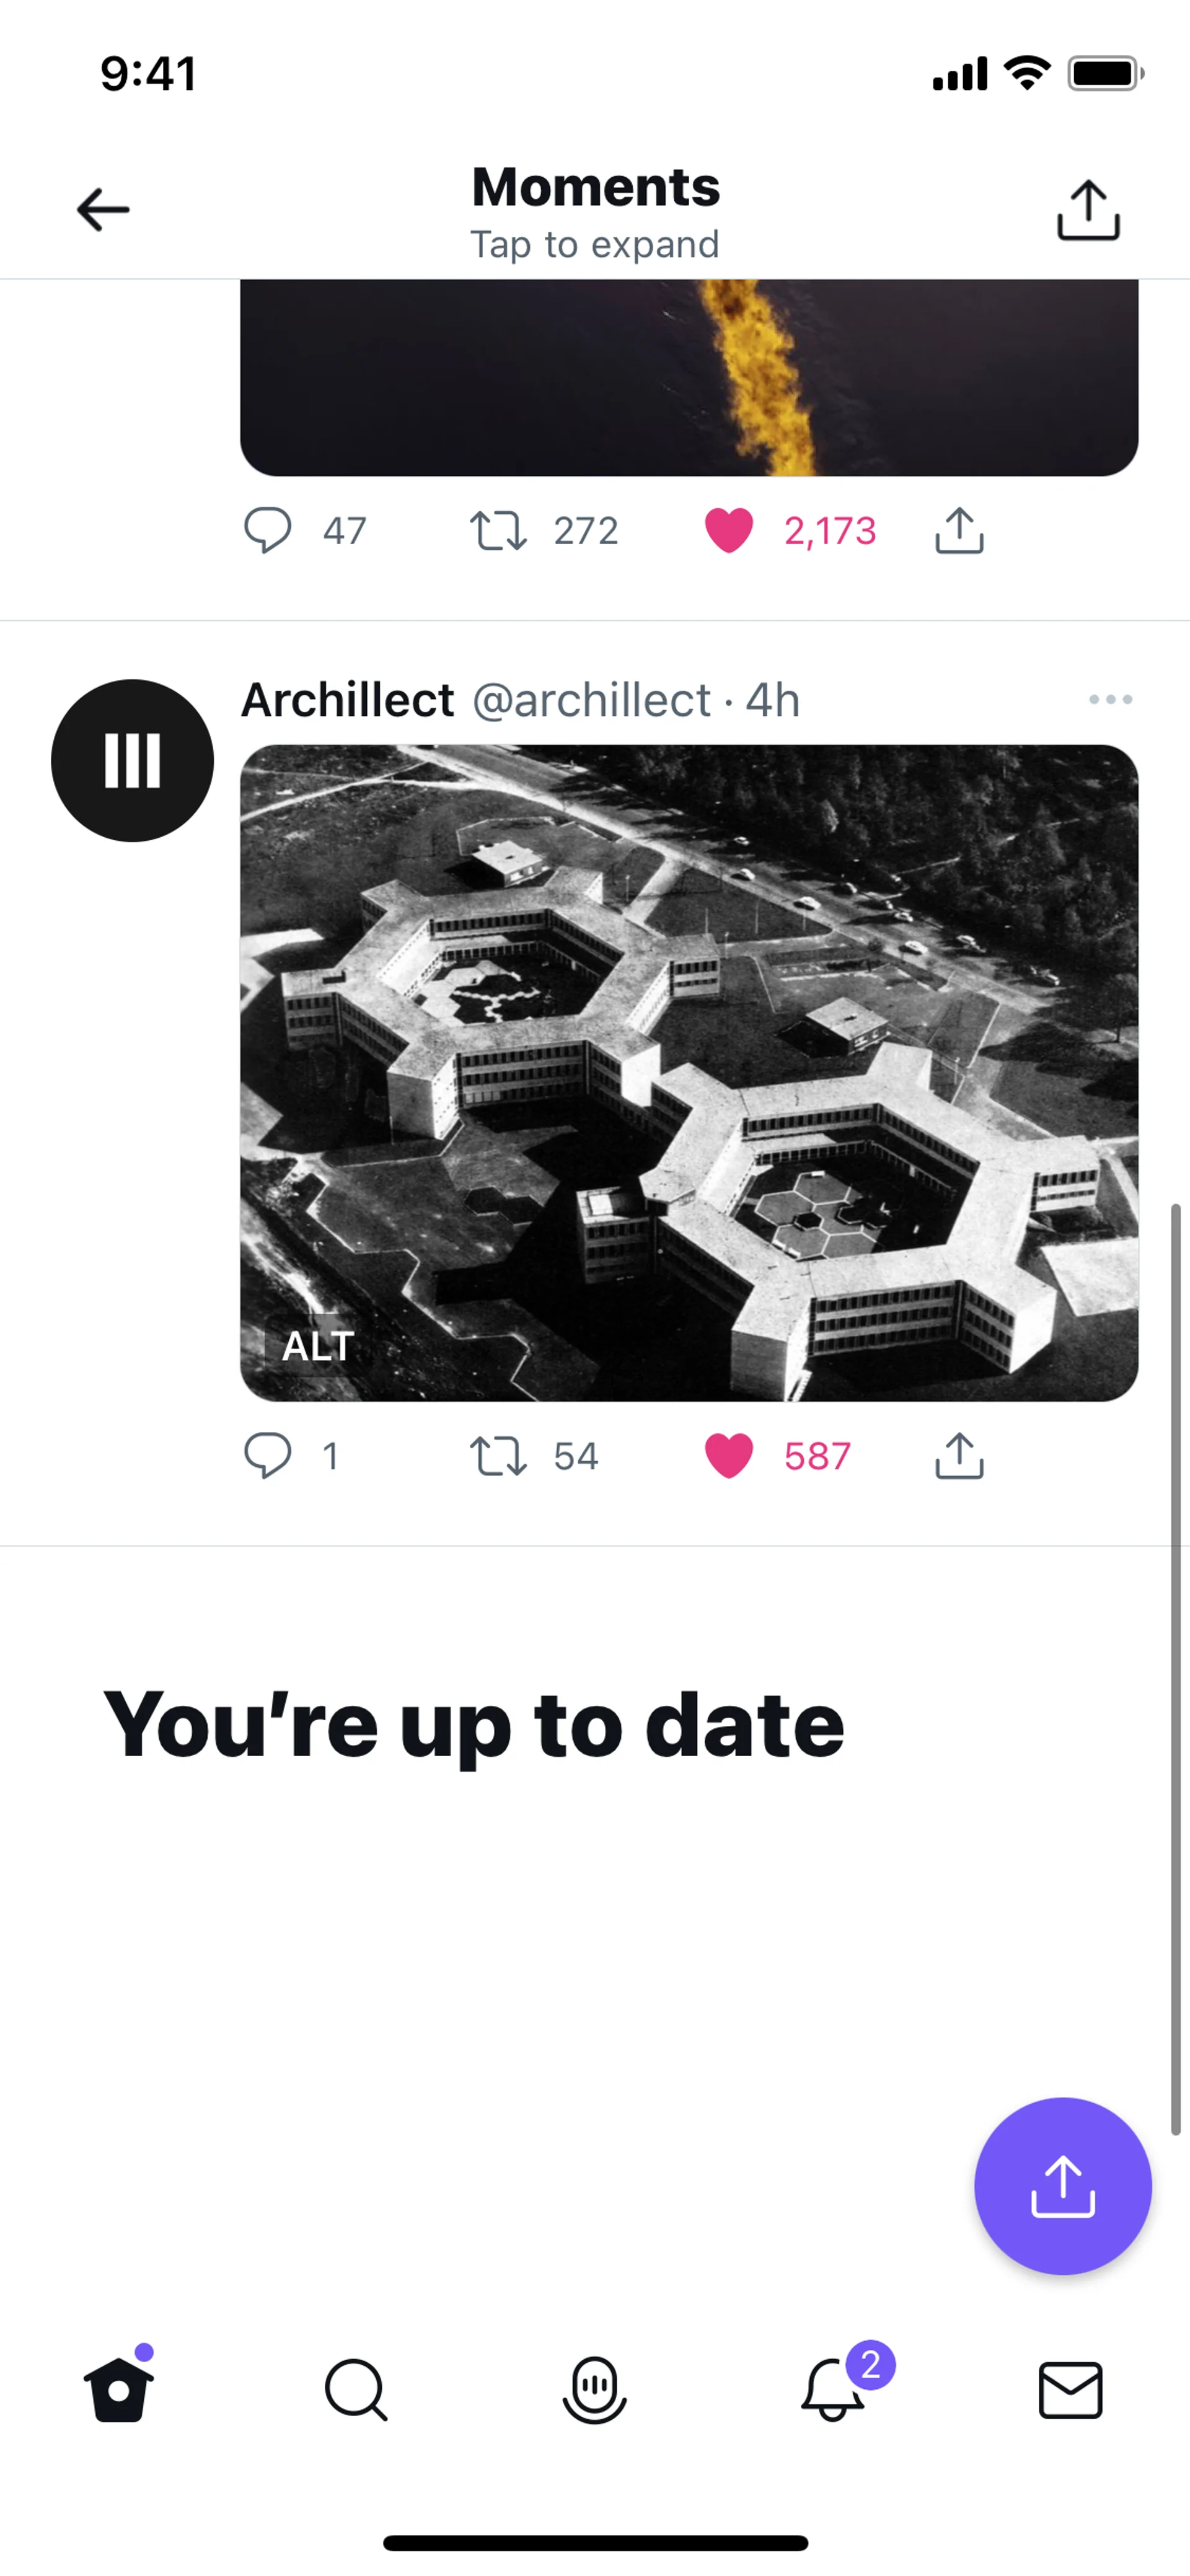Unlike the tweet with 2,173 likes
Viewport: 1190px width, 2576px height.
729,530
